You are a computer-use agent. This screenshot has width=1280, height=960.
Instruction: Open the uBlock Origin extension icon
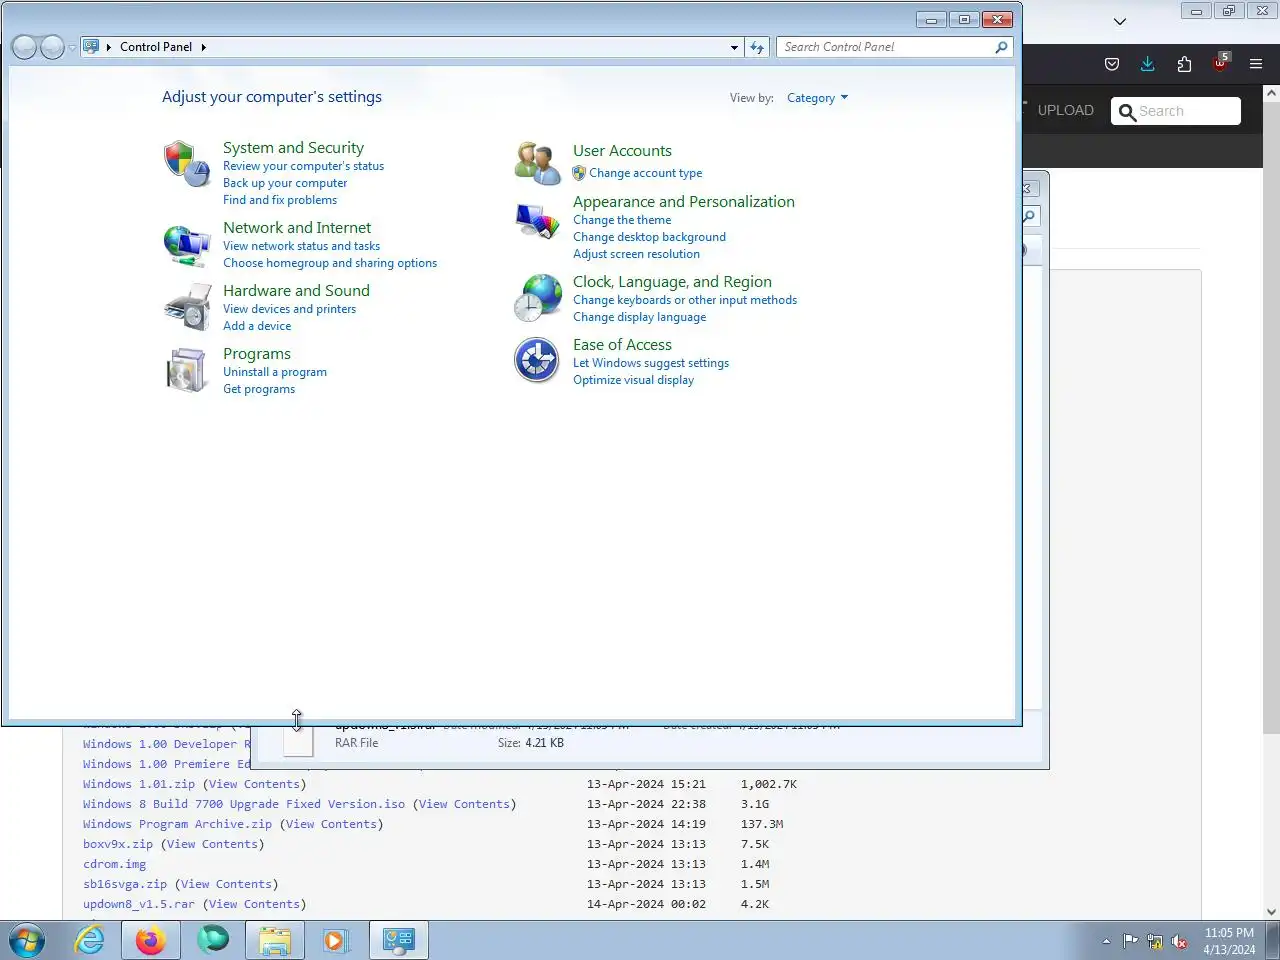click(1221, 62)
